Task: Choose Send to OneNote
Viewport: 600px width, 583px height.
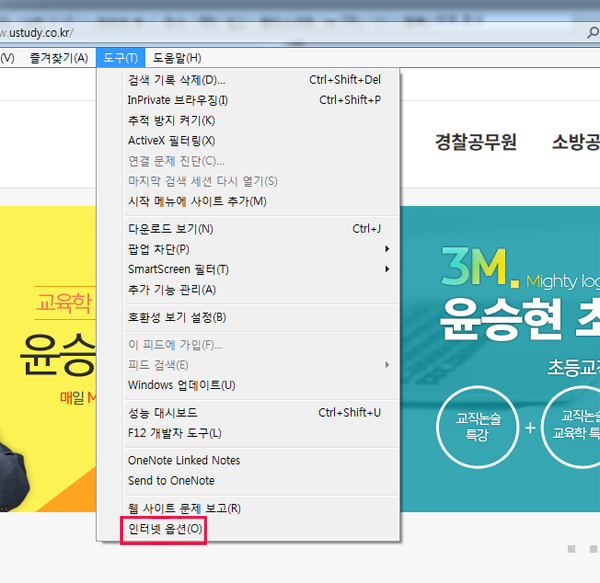Action: click(171, 481)
